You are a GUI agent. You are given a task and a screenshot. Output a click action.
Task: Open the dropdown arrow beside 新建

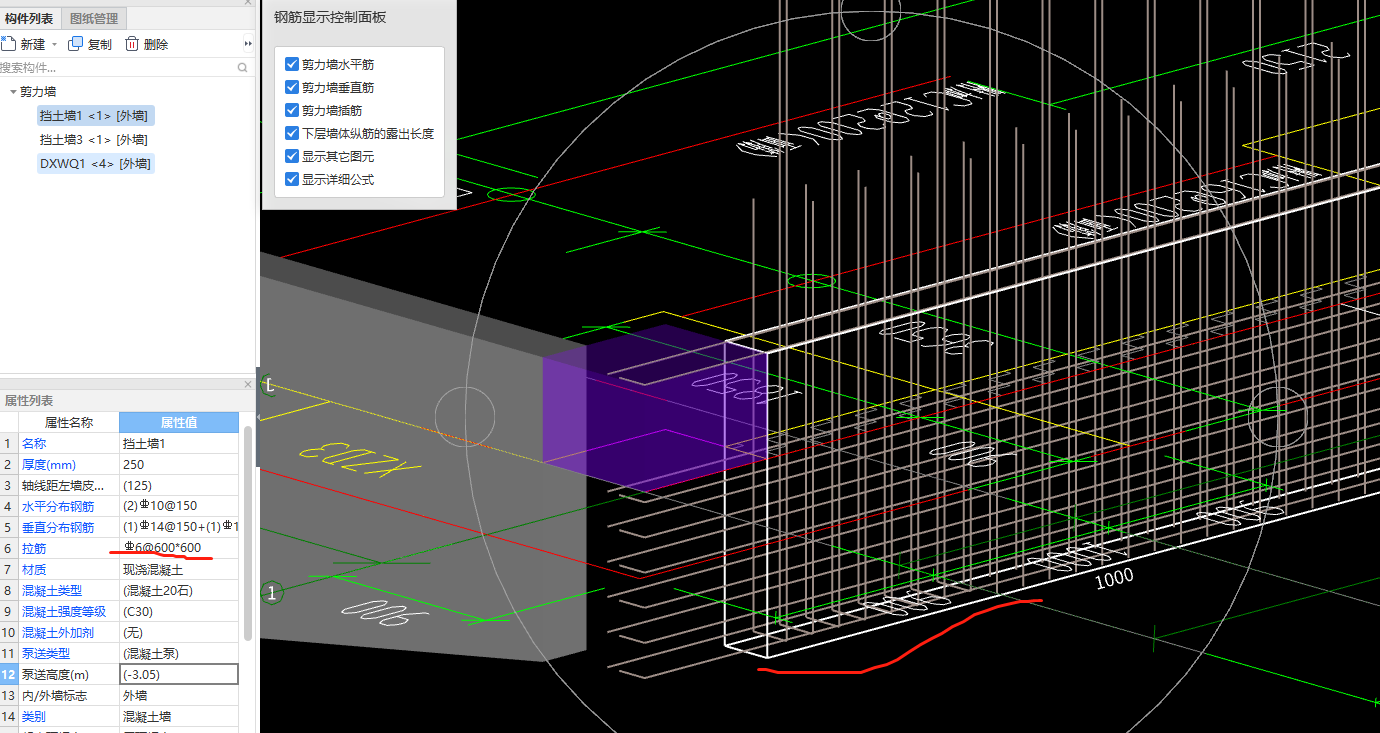point(54,44)
